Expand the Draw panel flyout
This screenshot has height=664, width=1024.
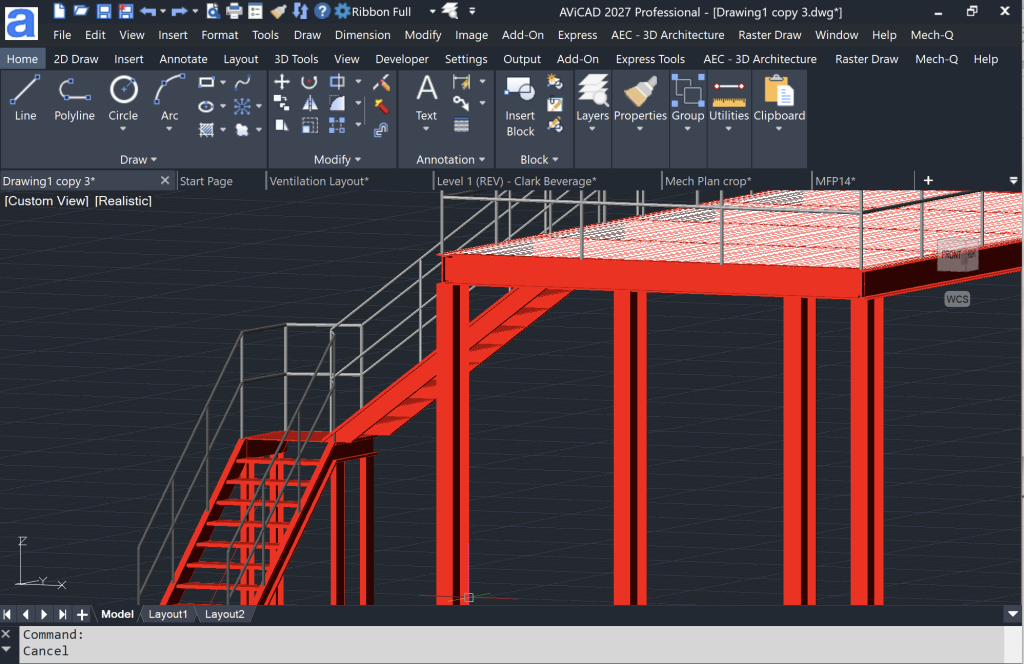click(138, 159)
